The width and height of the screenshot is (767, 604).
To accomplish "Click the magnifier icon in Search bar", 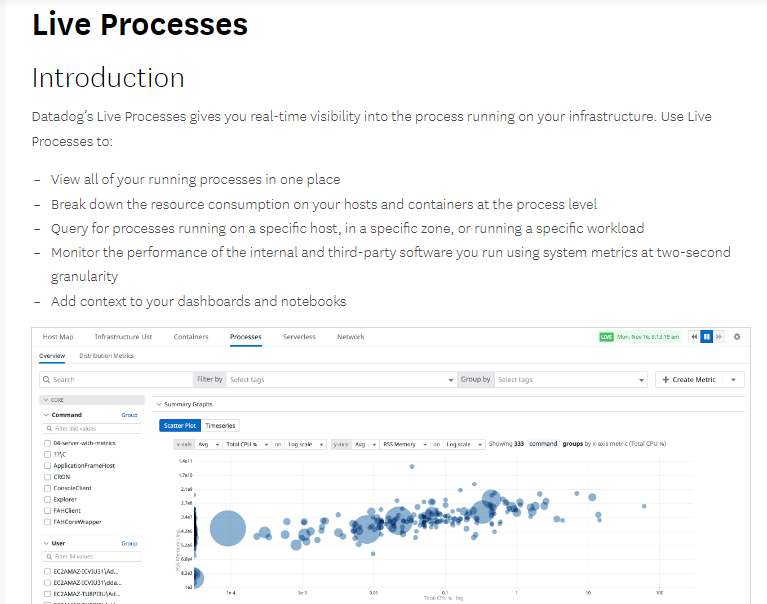I will click(x=46, y=380).
